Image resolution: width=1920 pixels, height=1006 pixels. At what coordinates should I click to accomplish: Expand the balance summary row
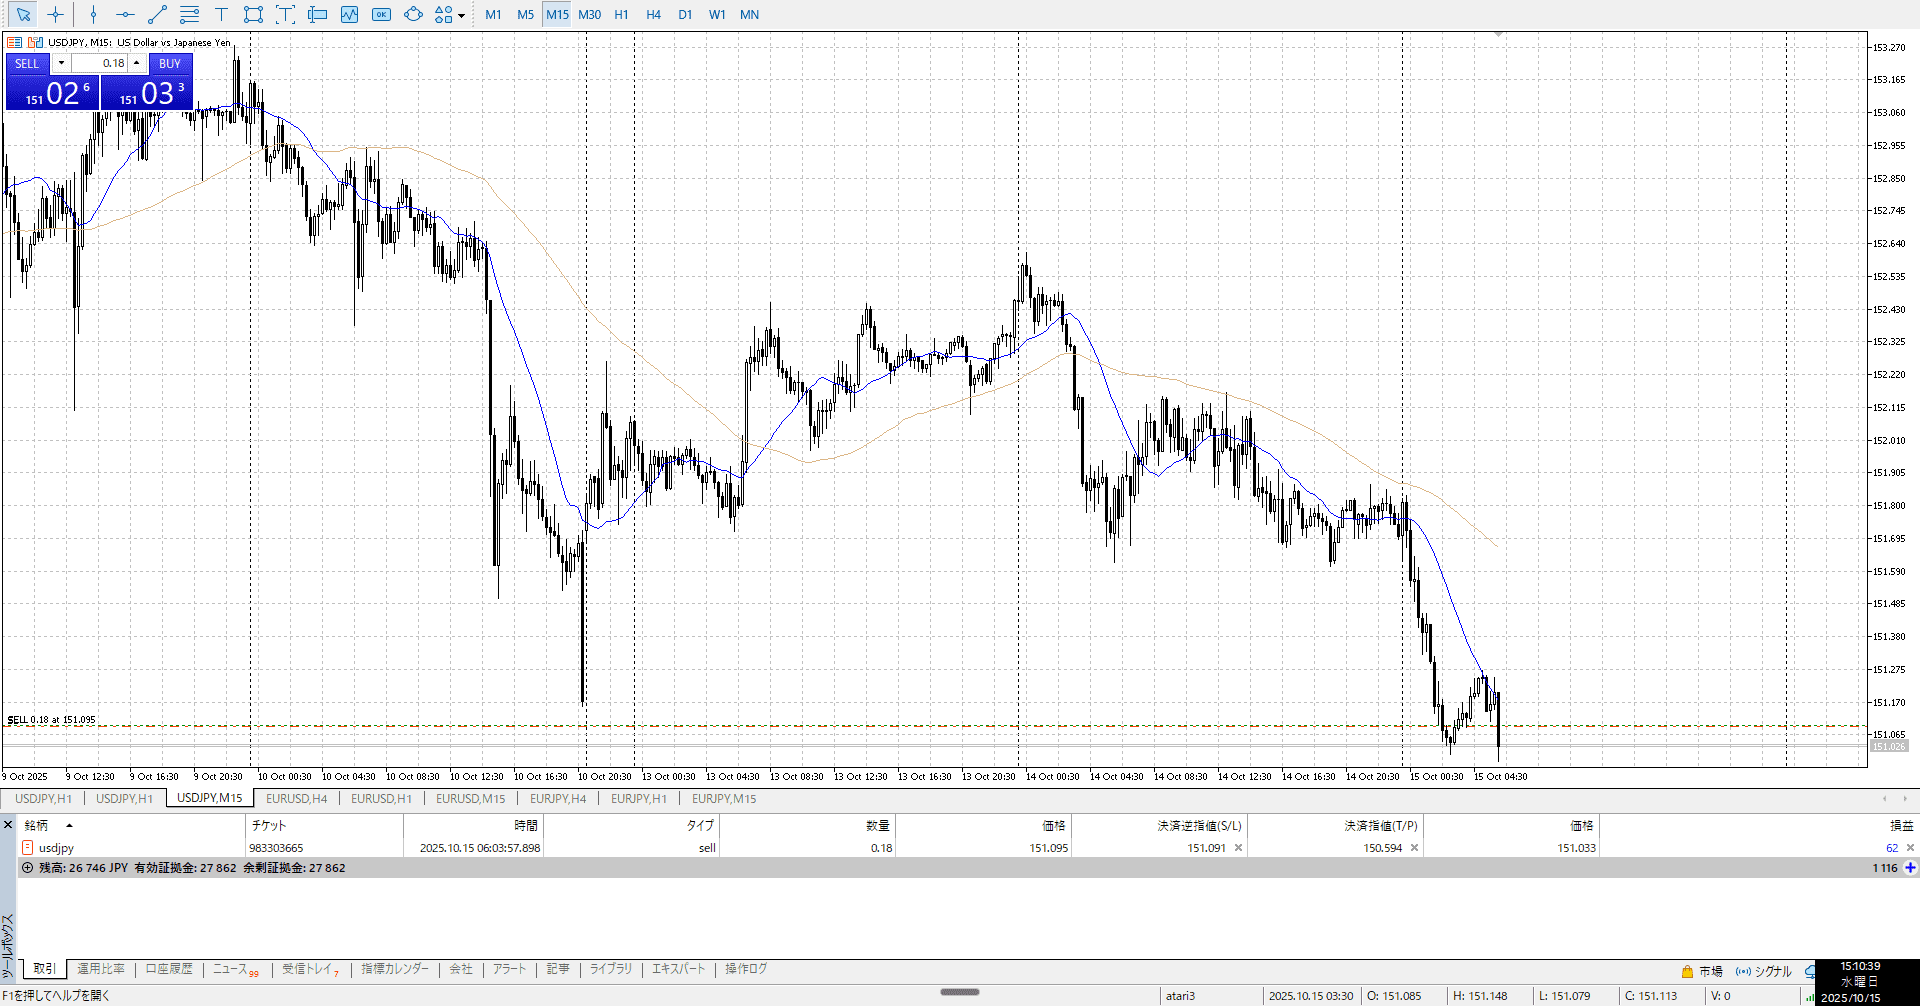pos(27,868)
